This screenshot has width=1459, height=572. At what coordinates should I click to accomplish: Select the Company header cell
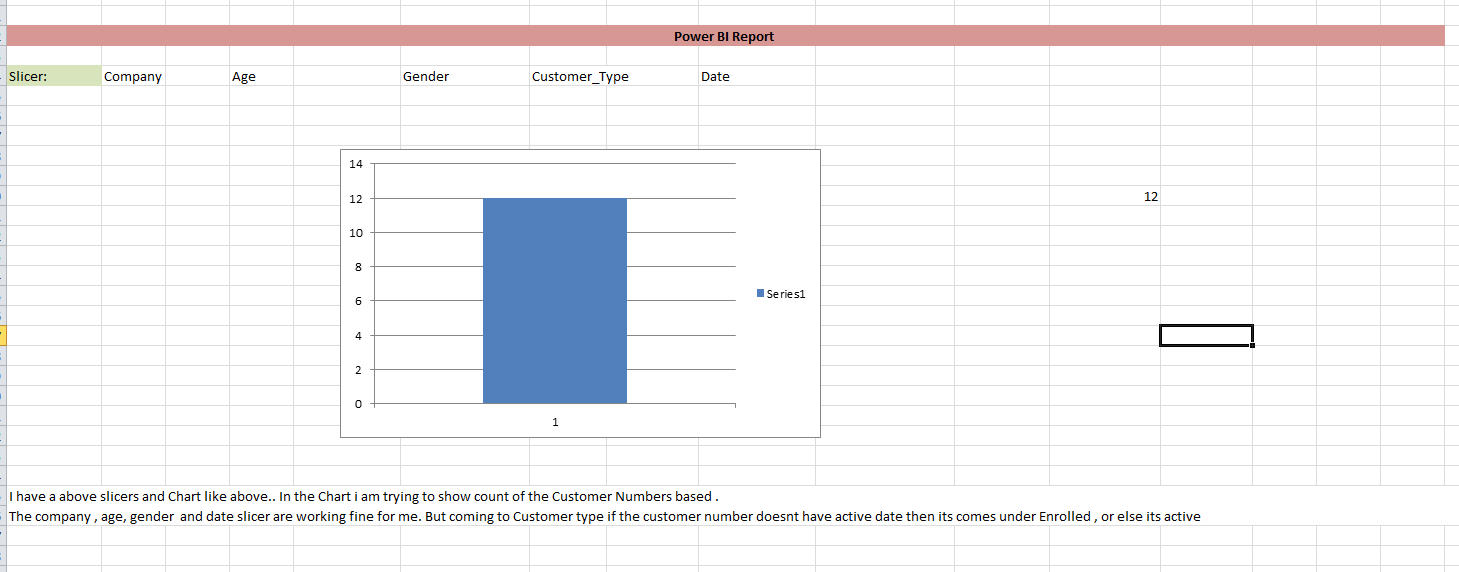pos(133,76)
